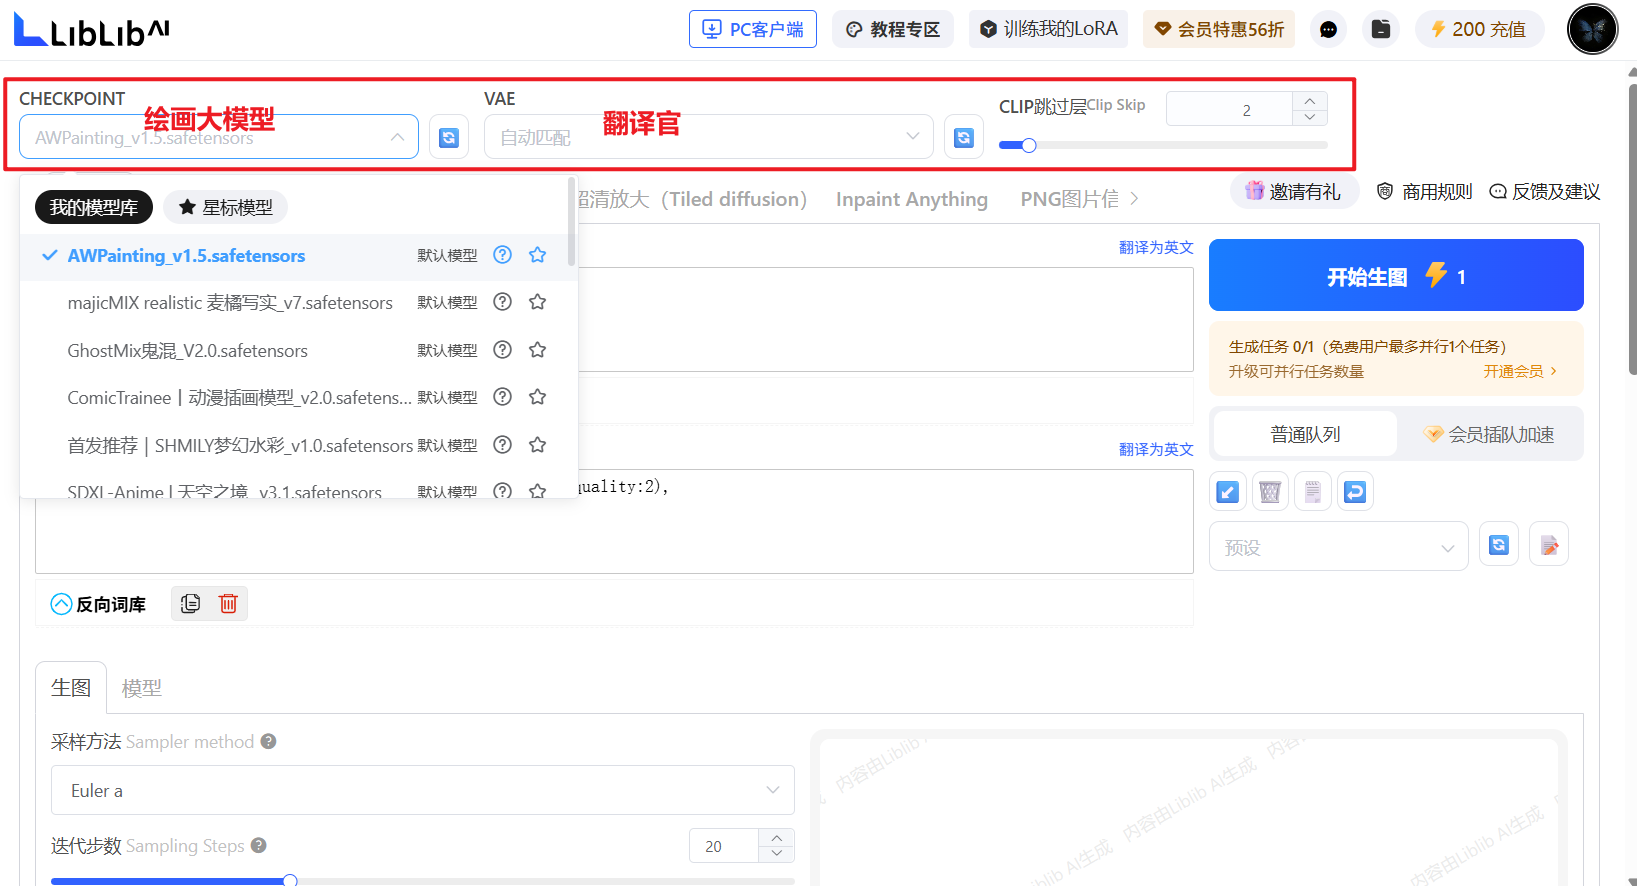The height and width of the screenshot is (886, 1637).
Task: Switch to Inpaint Anything tab
Action: [912, 199]
